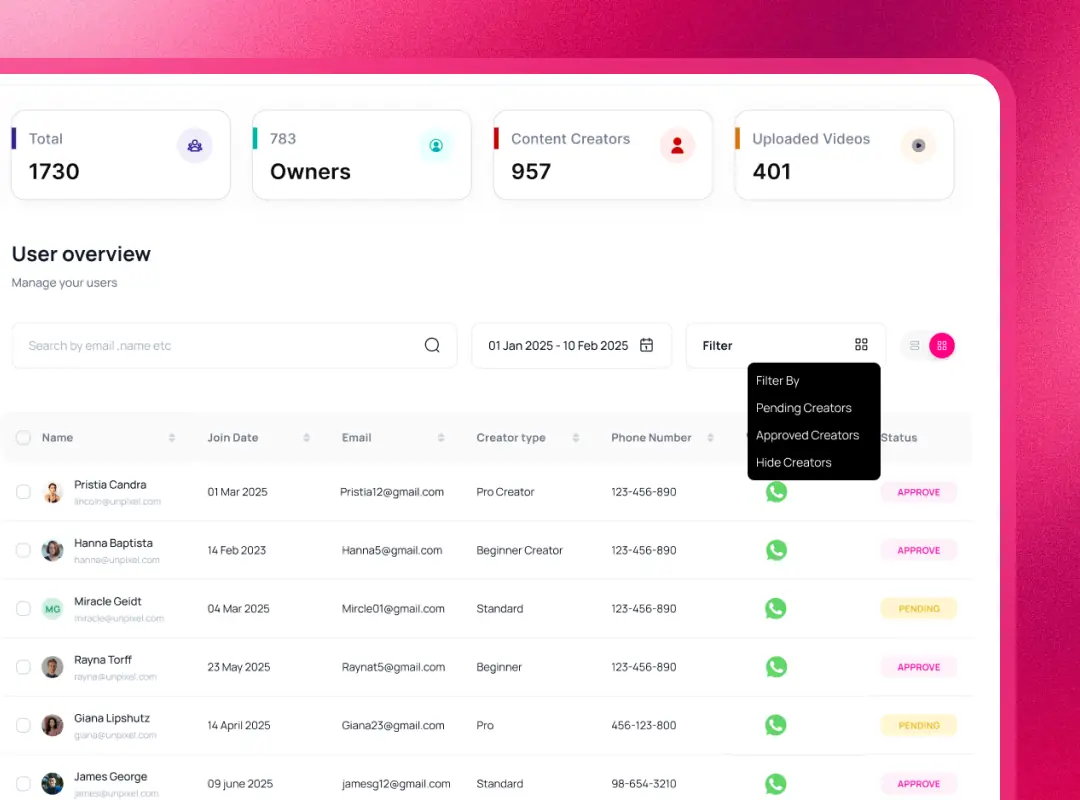Screen dimensions: 1080x800
Task: Open the date range 01 Jan 2025 selector
Action: point(571,345)
